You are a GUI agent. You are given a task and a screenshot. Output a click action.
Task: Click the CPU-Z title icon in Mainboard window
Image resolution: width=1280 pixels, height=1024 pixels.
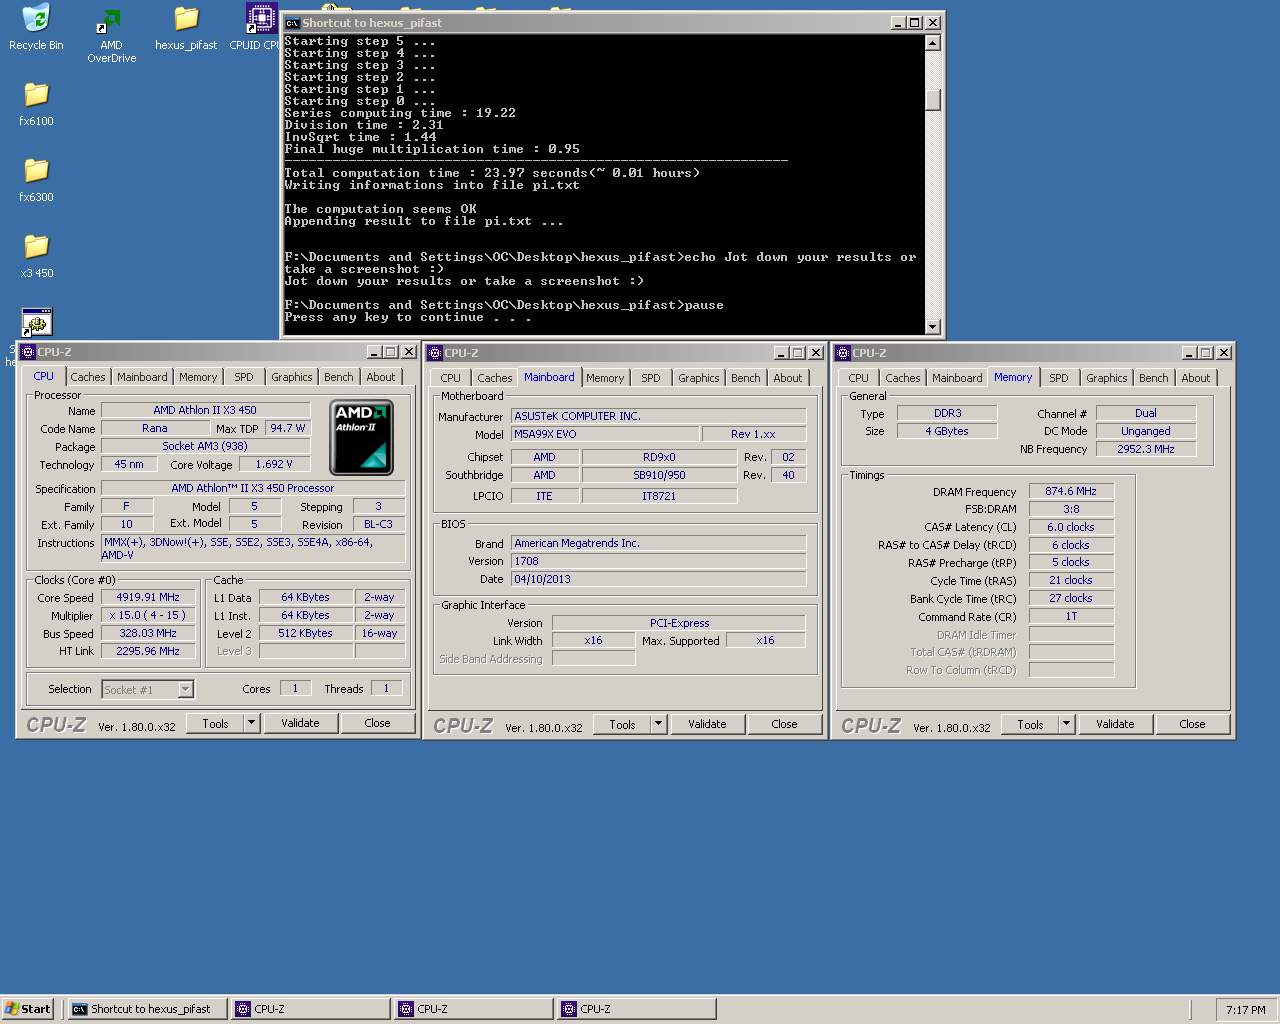coord(435,353)
